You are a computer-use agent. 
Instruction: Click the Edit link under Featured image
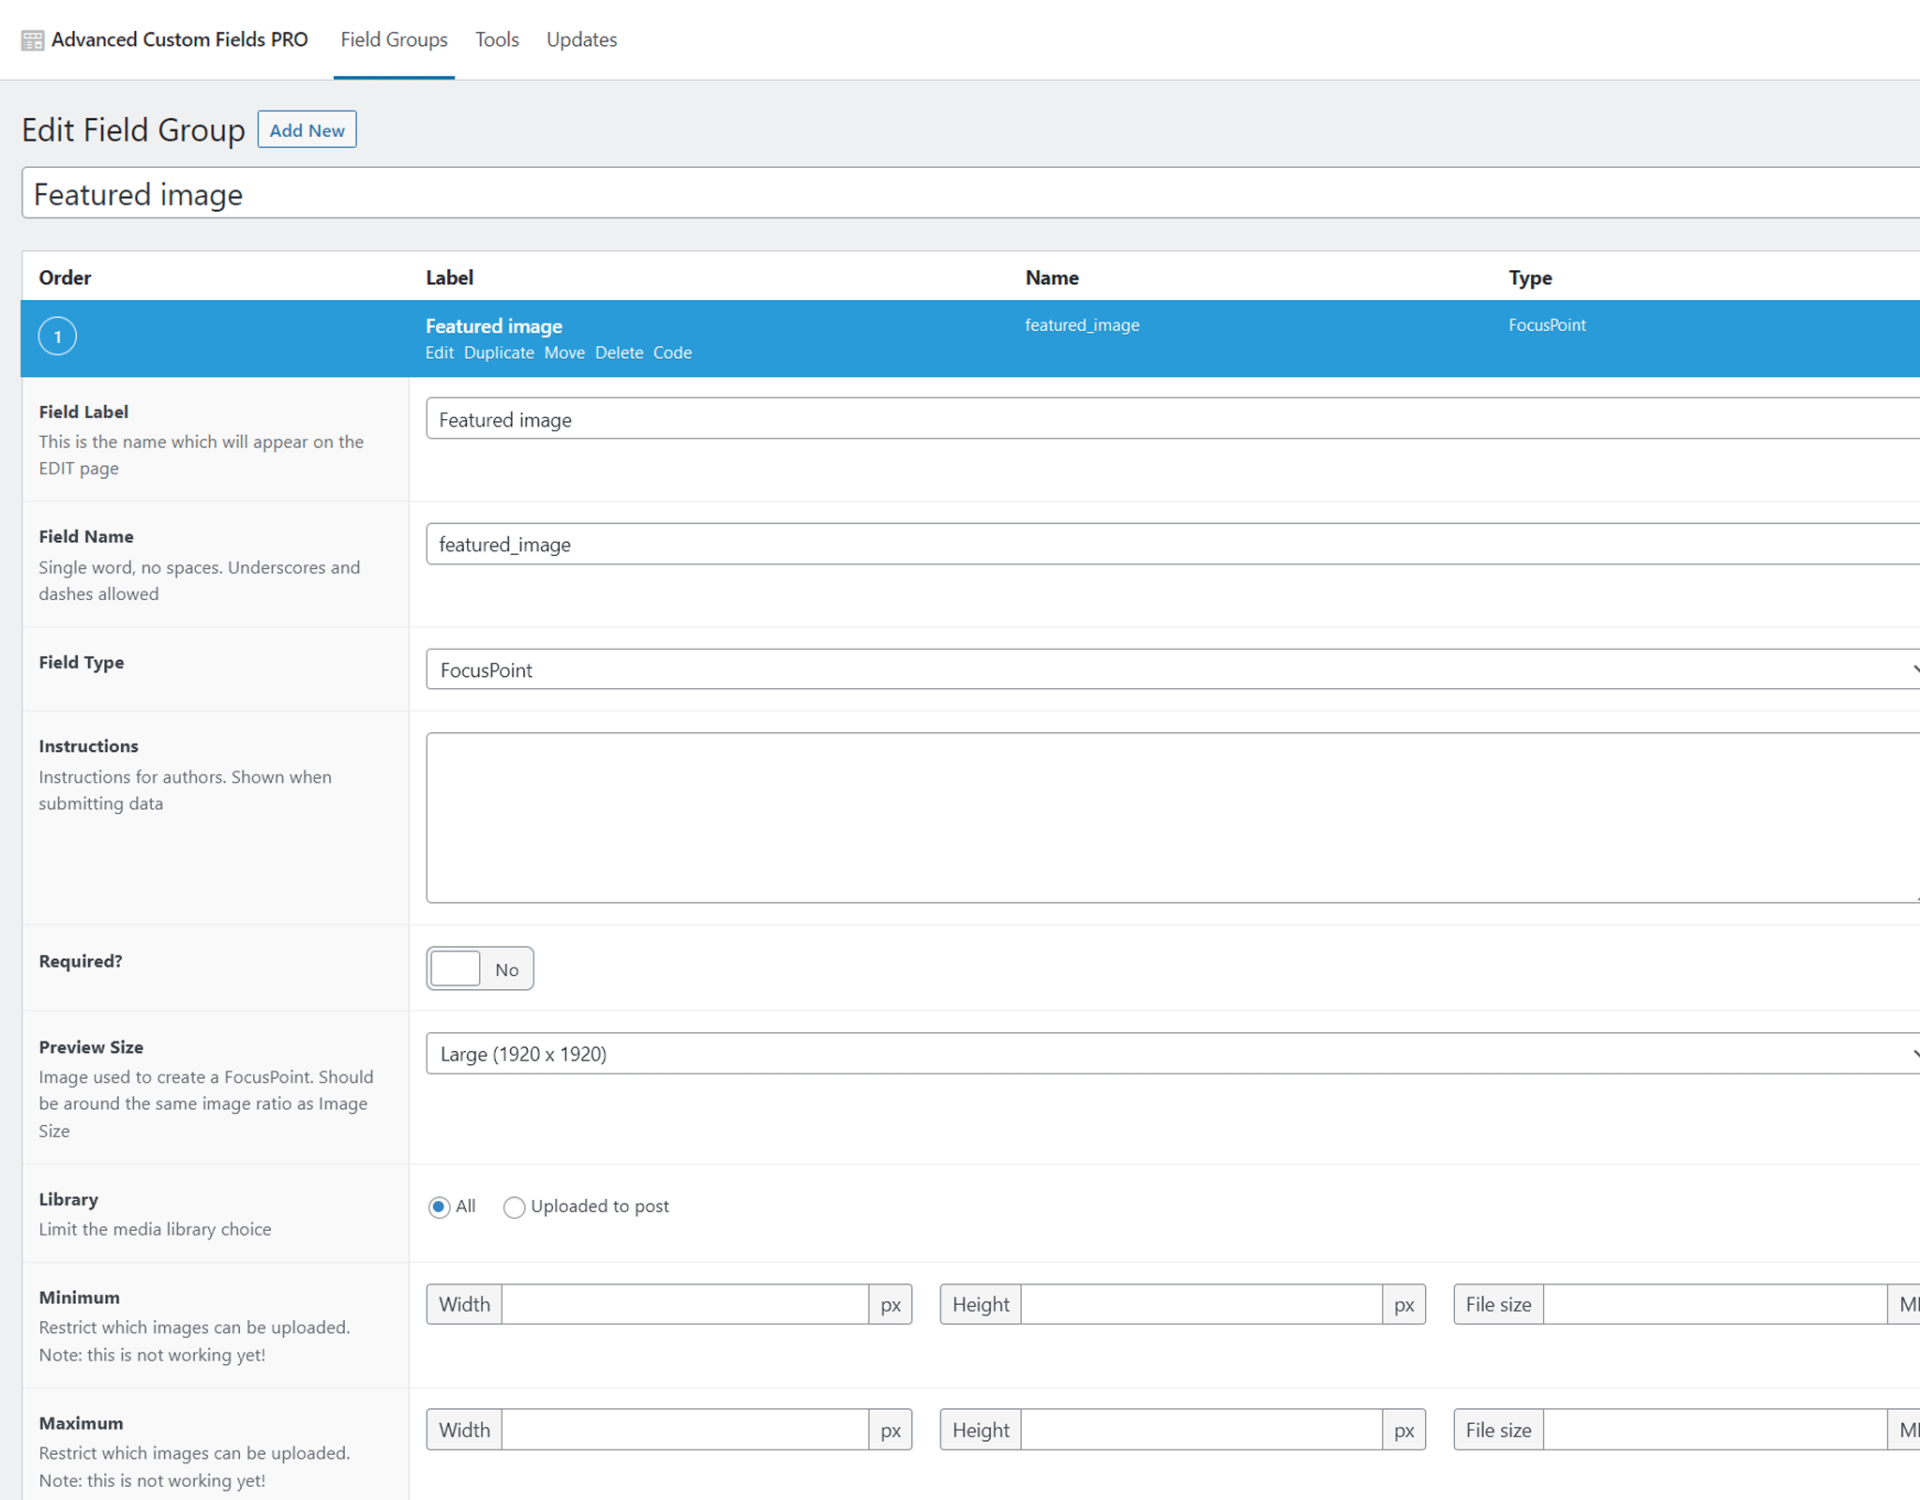click(439, 353)
